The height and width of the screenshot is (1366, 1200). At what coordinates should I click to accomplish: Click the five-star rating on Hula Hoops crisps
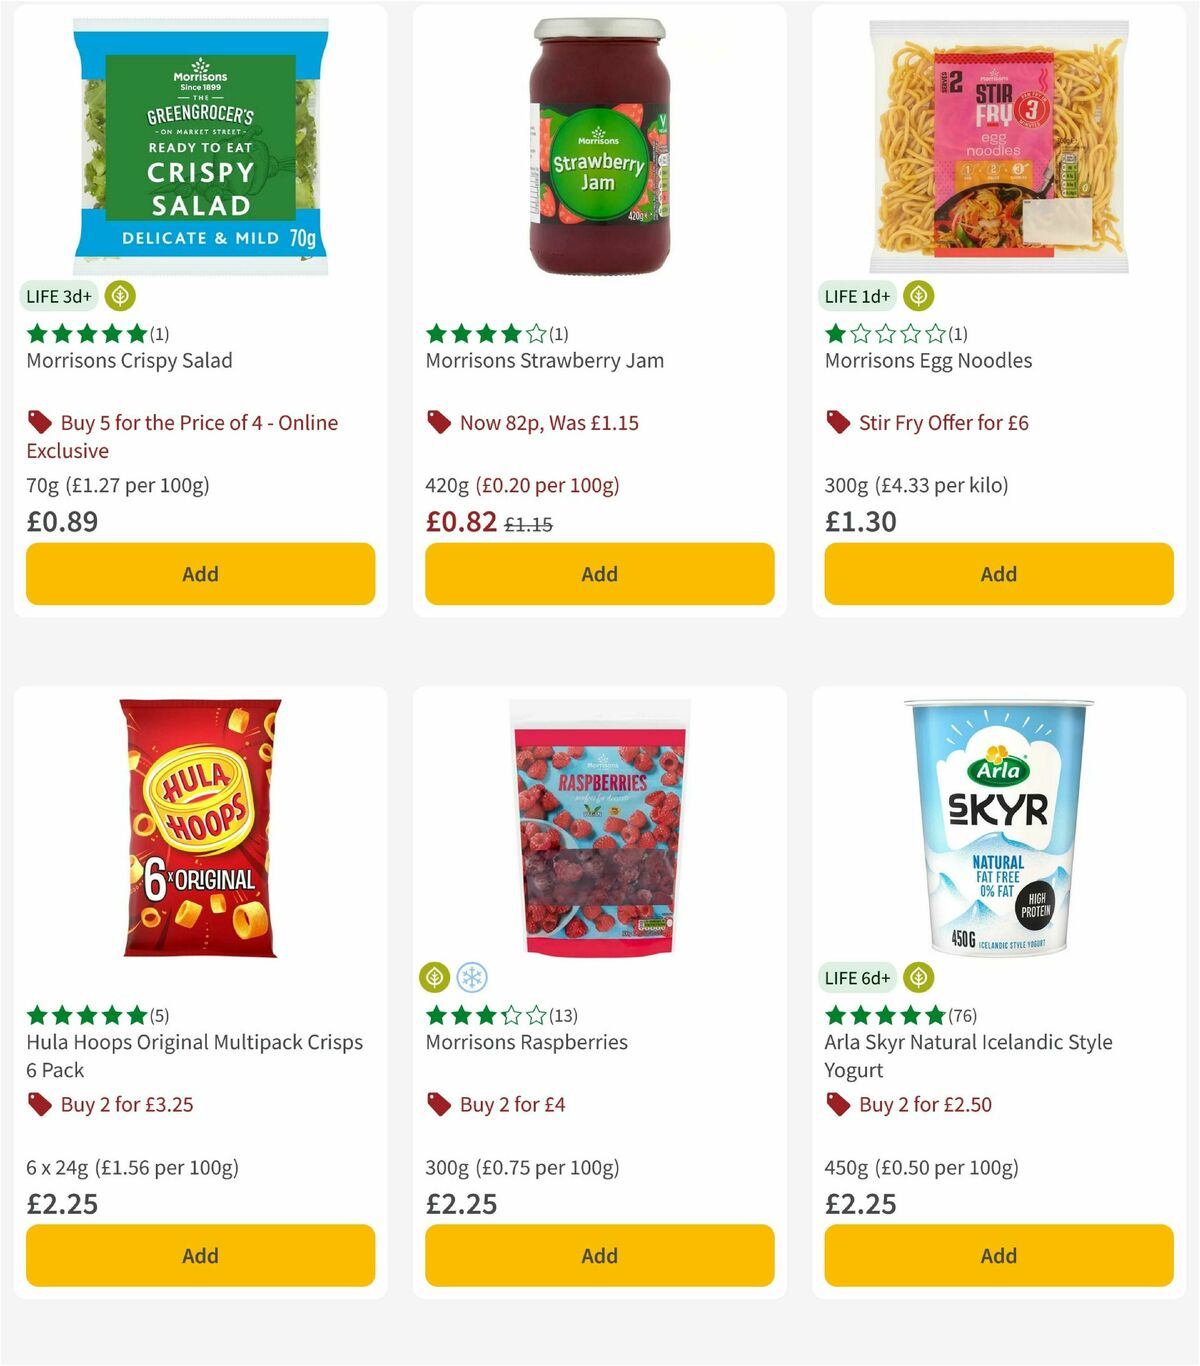84,1015
